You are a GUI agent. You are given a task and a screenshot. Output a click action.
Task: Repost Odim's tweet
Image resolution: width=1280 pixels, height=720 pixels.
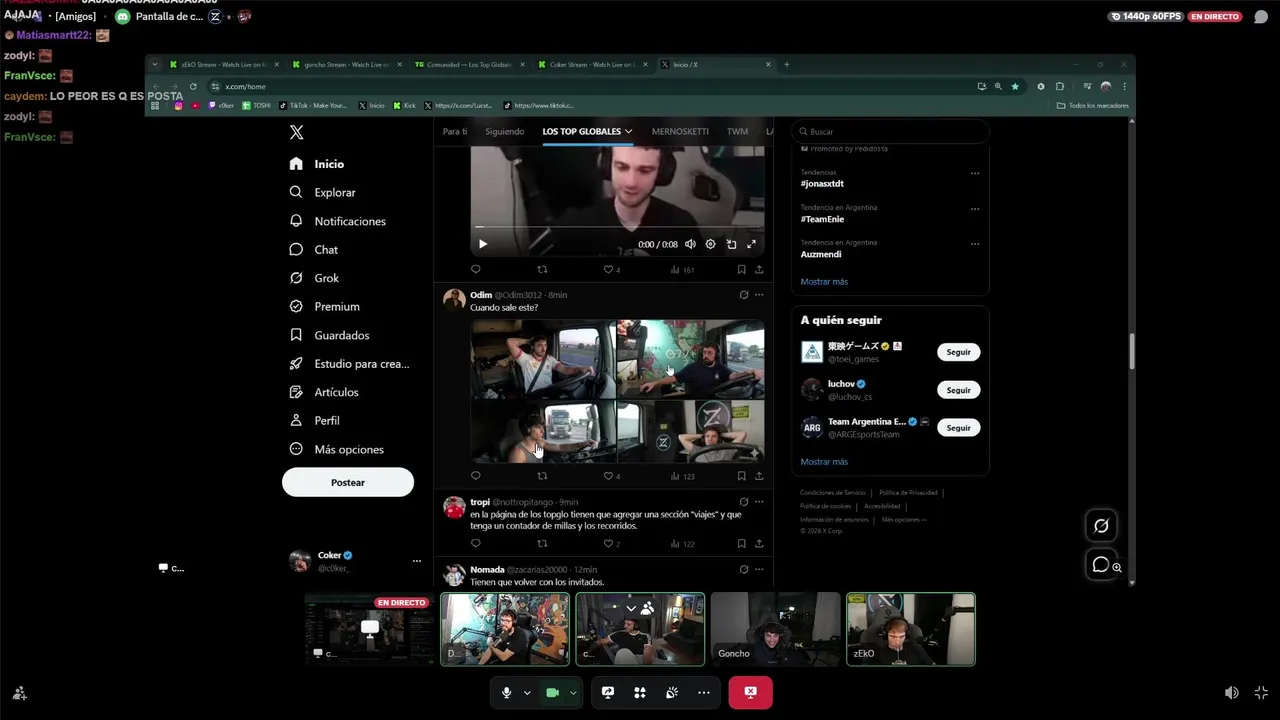point(542,476)
